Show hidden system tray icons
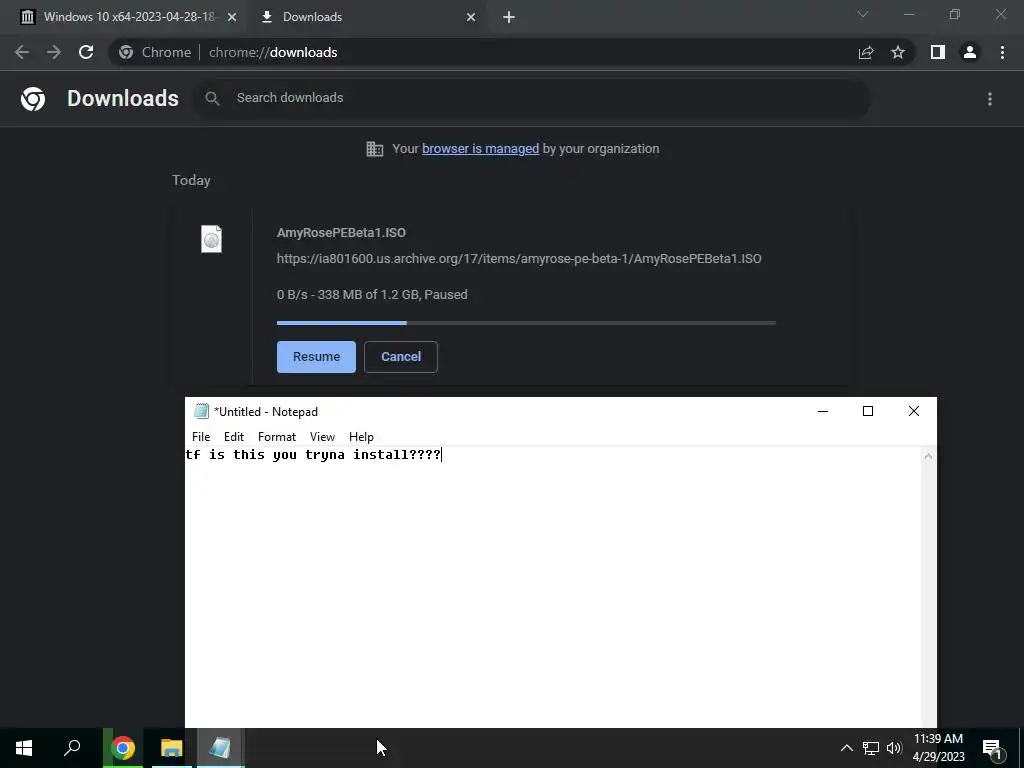 click(846, 748)
